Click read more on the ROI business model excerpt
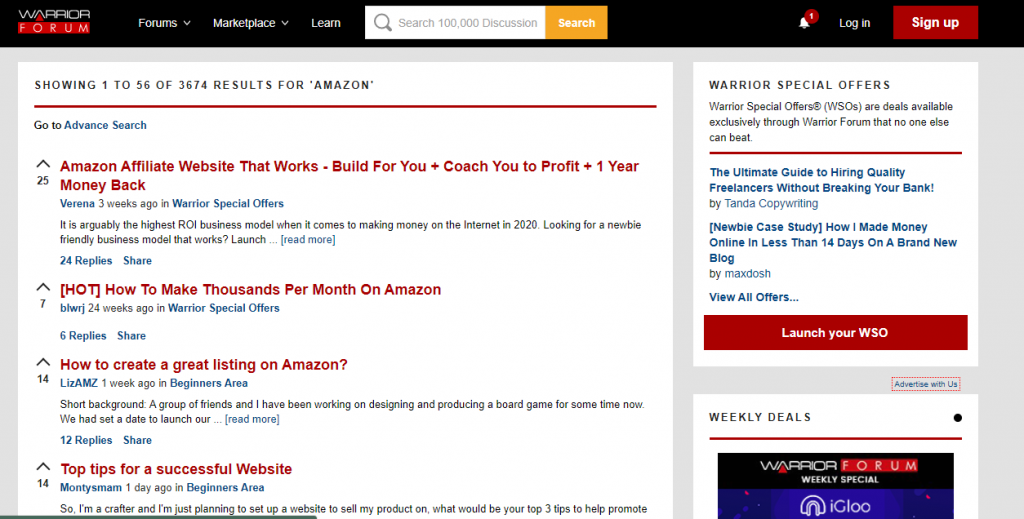The width and height of the screenshot is (1024, 519). coord(308,240)
